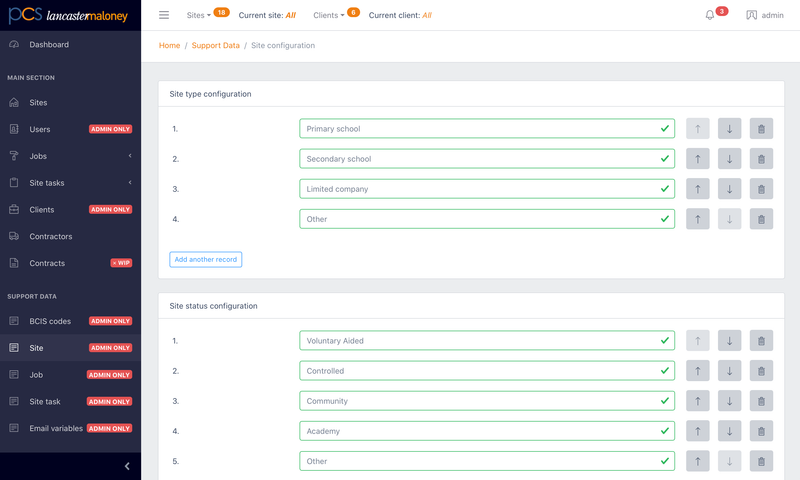Screen dimensions: 800x480
Task: Click the hamburger menu icon
Action: coord(164,15)
